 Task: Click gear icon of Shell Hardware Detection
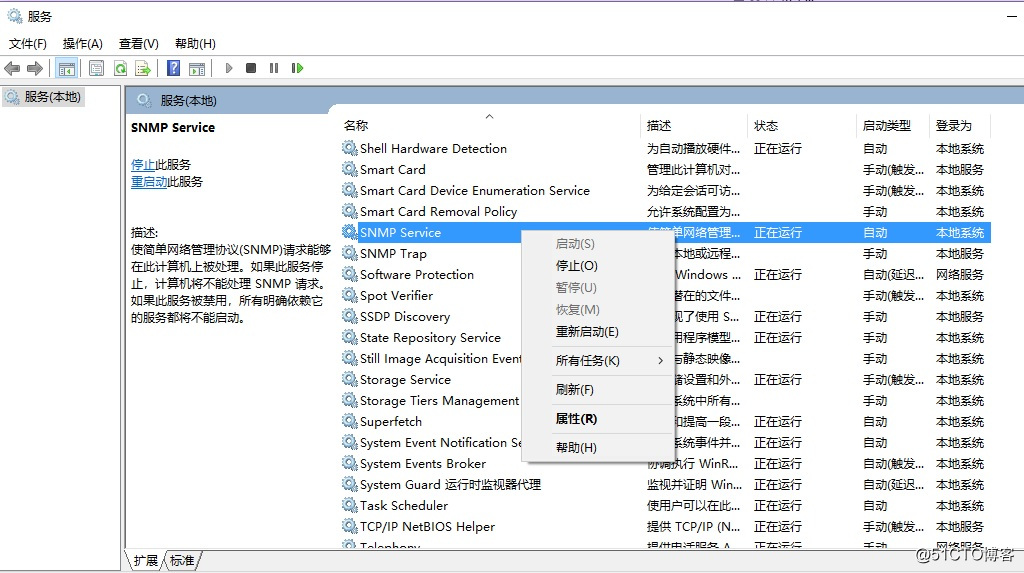(349, 148)
